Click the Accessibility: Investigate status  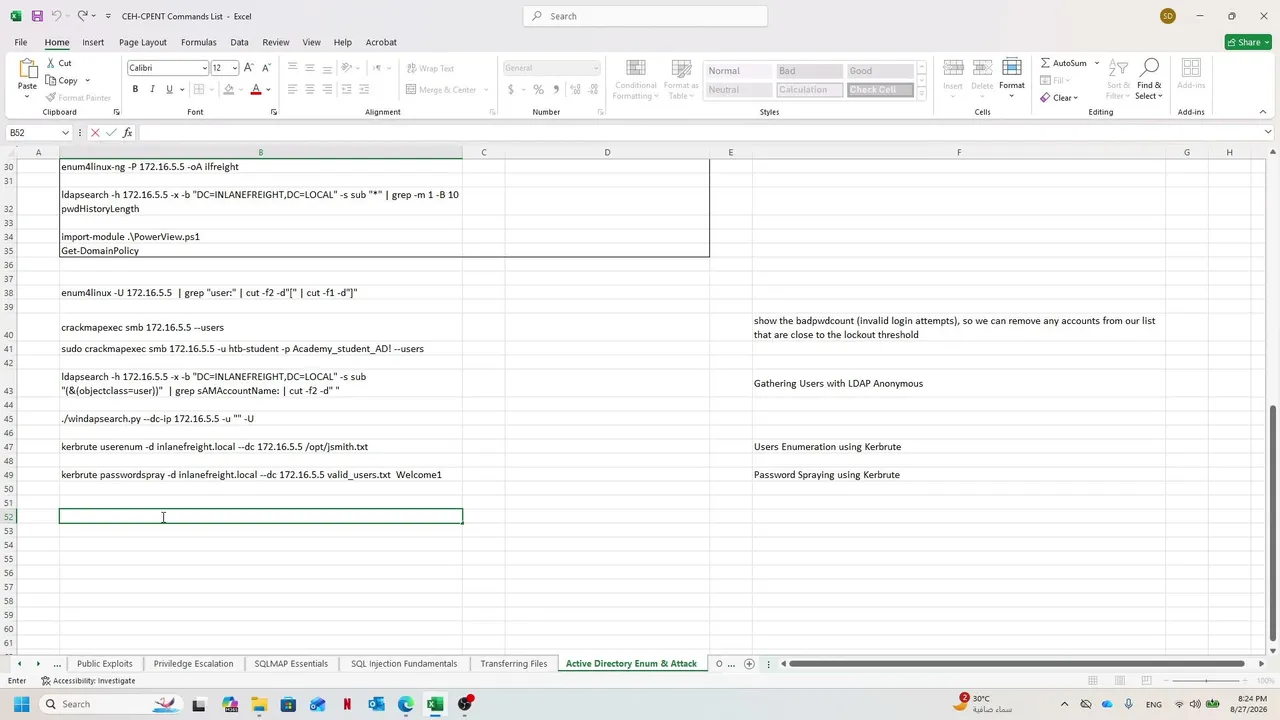(88, 681)
